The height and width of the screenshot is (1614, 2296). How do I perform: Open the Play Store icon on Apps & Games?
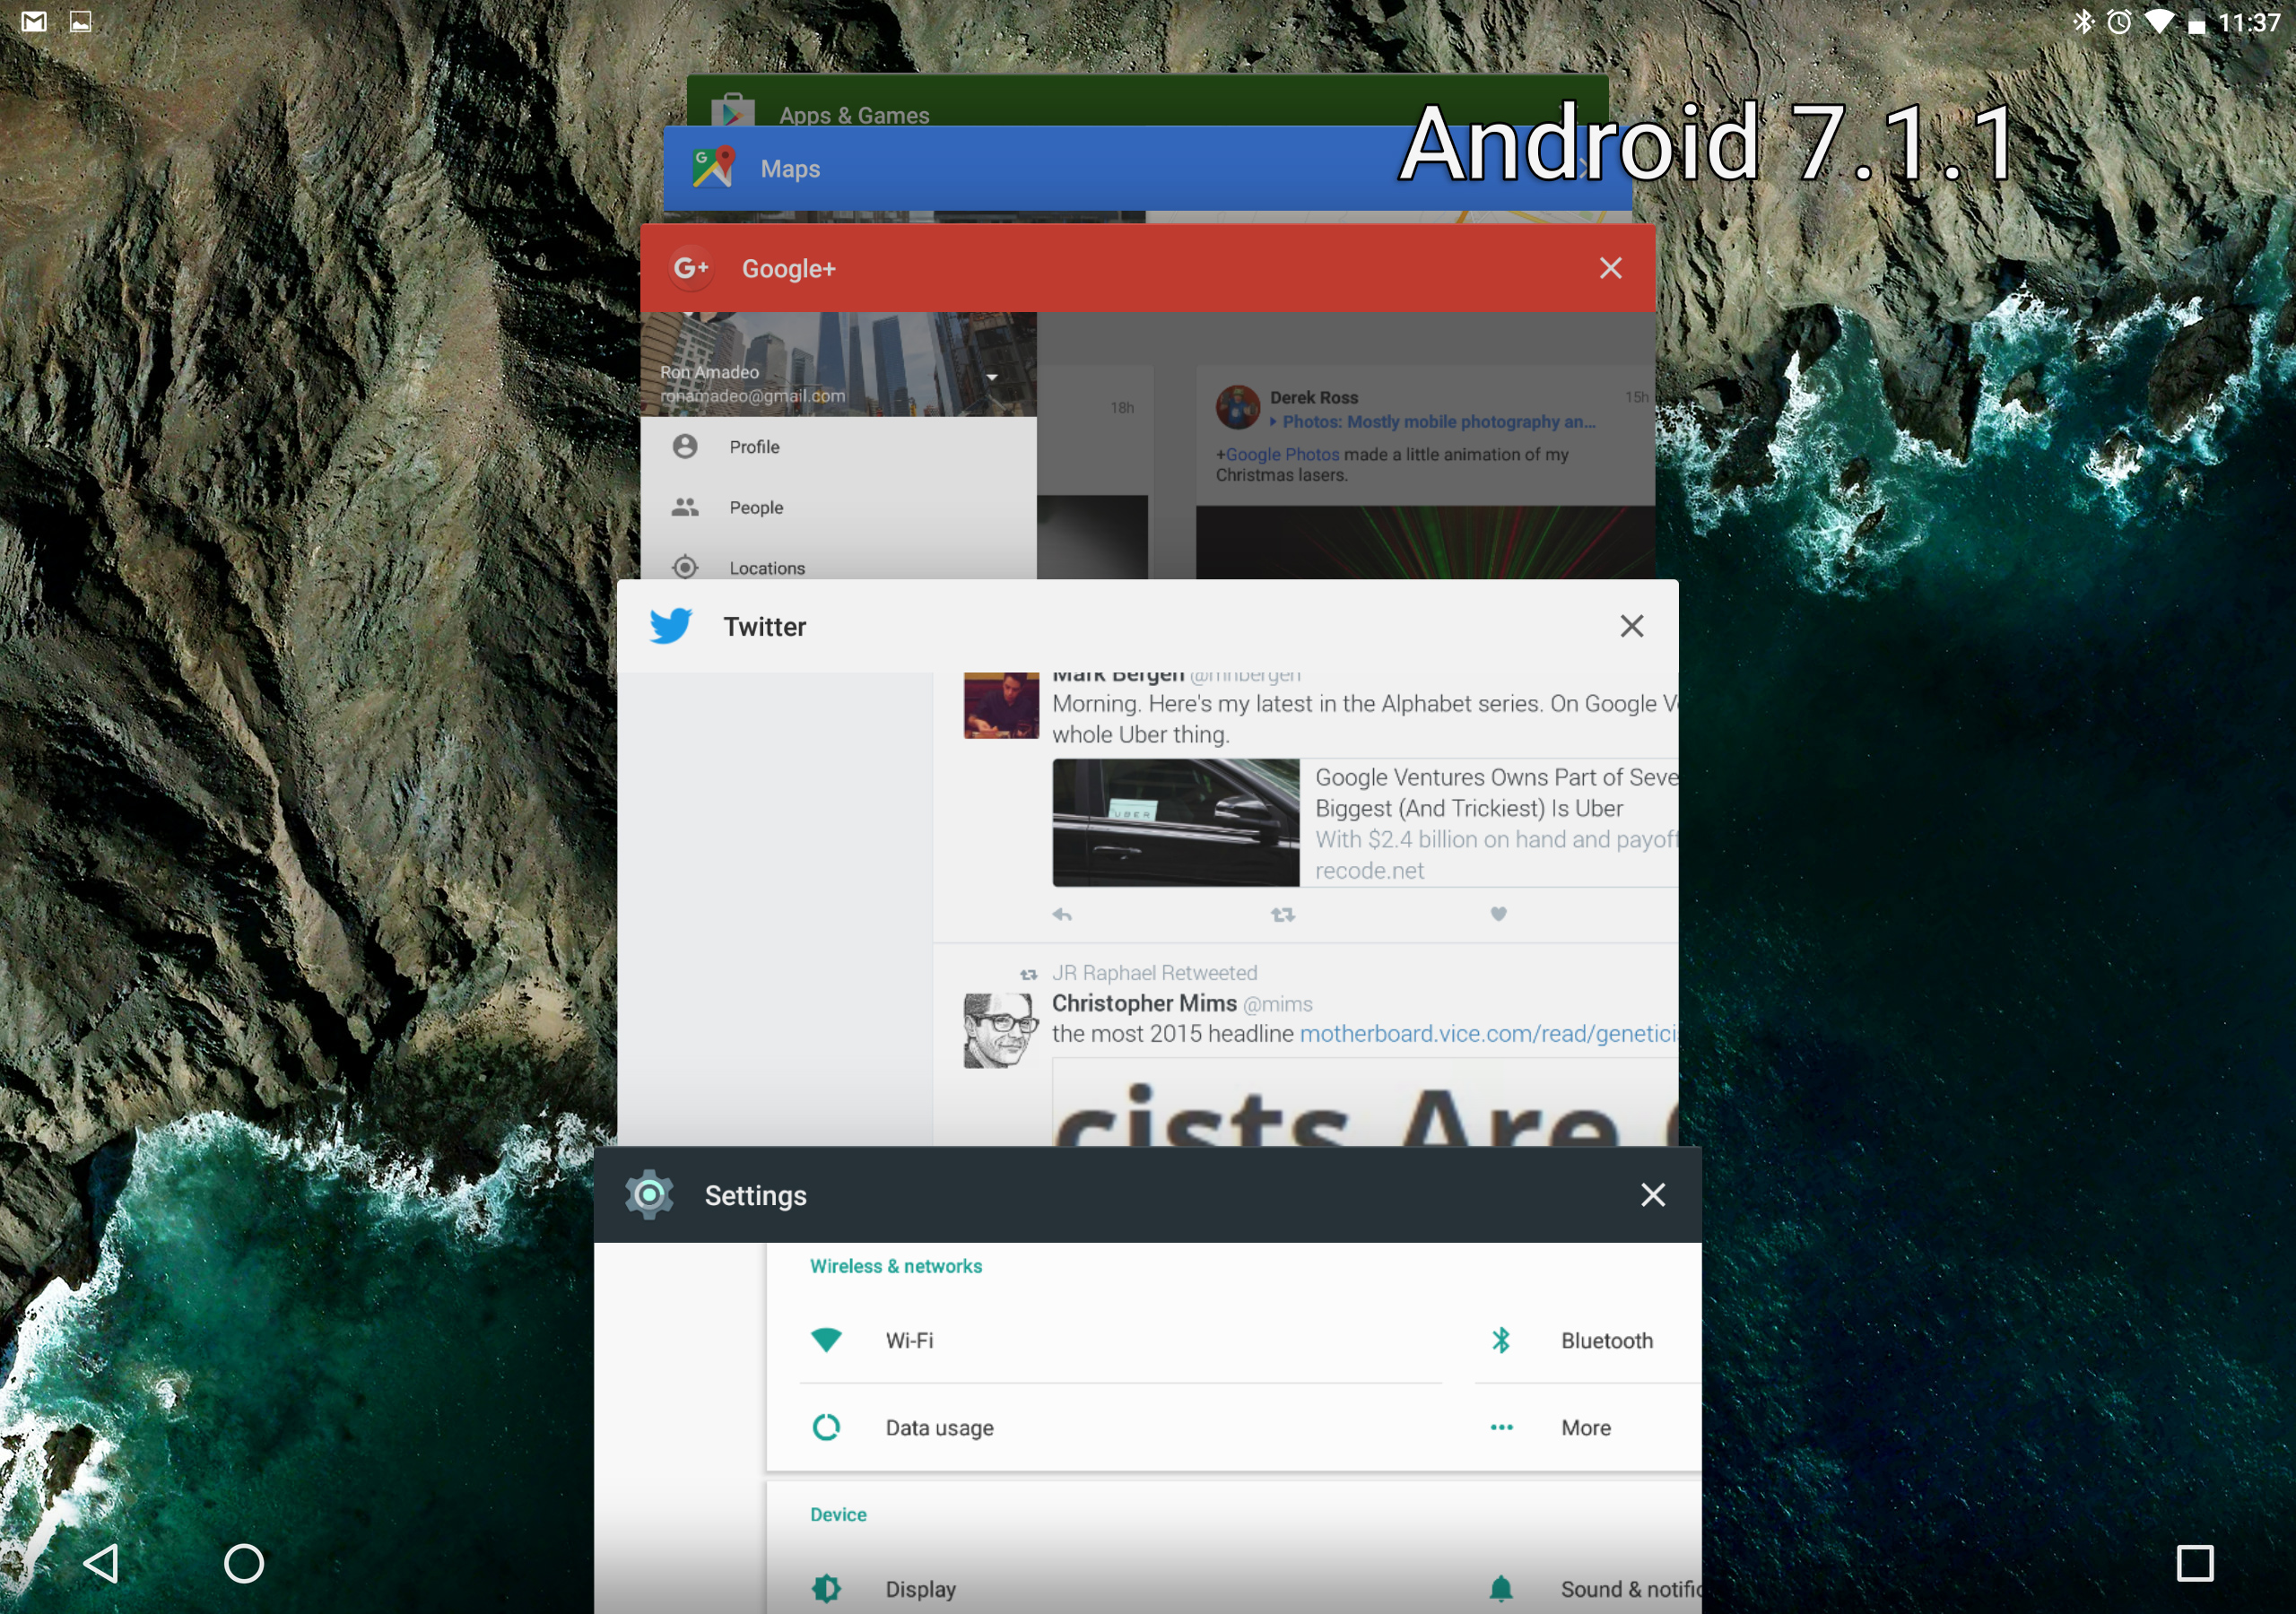733,110
